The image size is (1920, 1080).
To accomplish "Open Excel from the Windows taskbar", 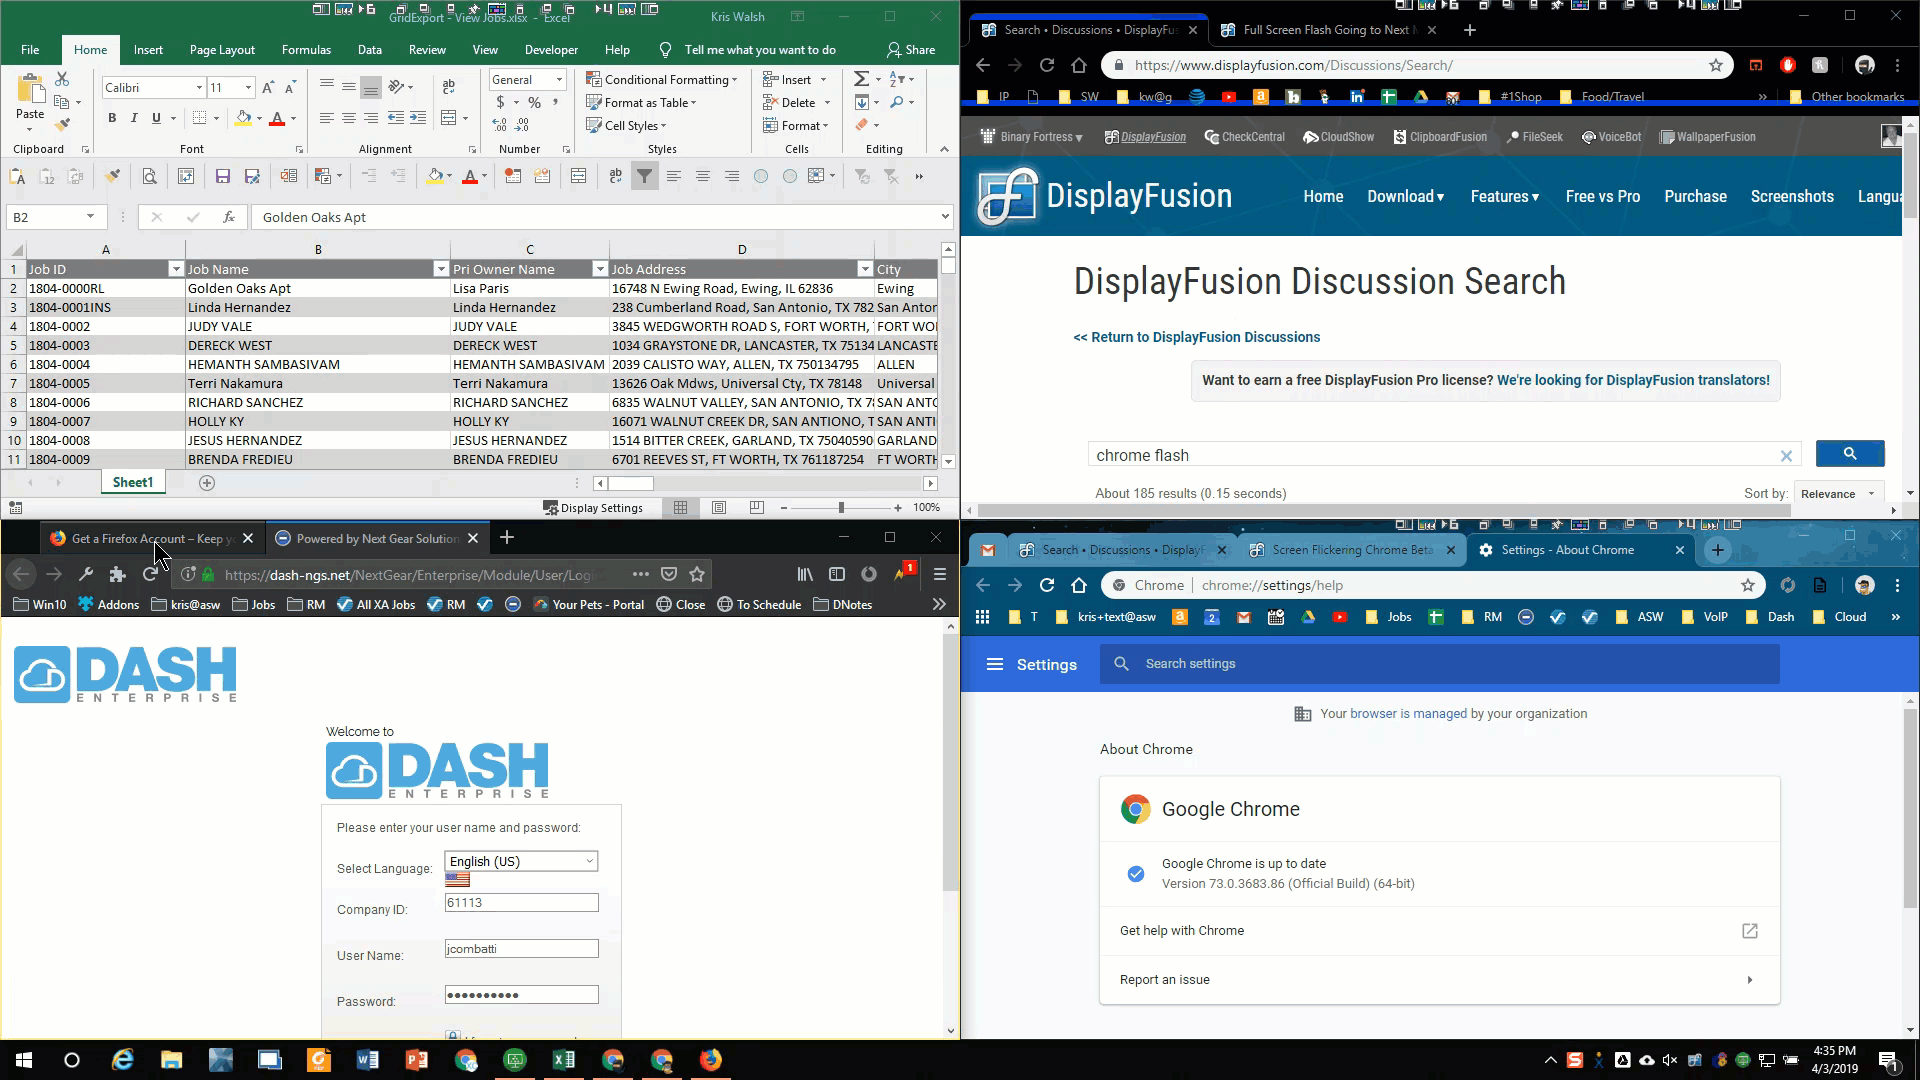I will click(x=563, y=1060).
